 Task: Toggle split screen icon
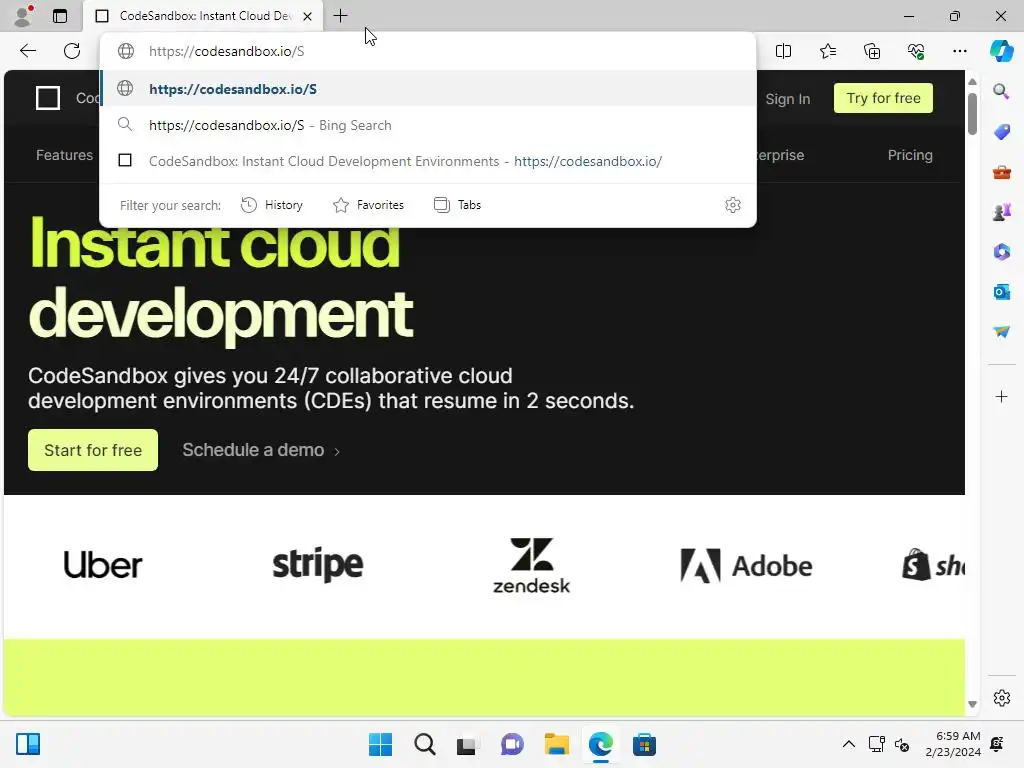click(783, 51)
